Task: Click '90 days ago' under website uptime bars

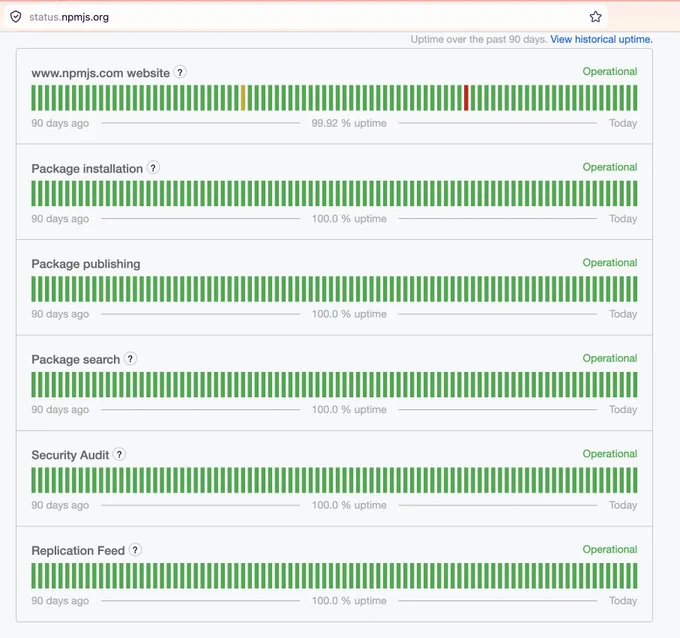Action: (60, 124)
